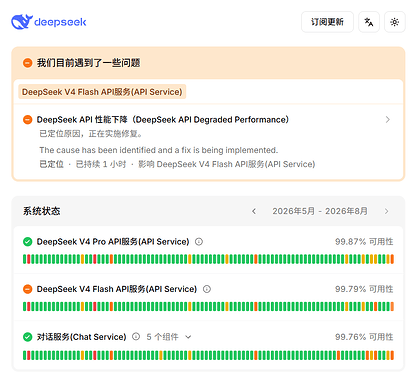The height and width of the screenshot is (375, 411).
Task: Open info tooltip icon for V4 Flash API服务
Action: [x=207, y=289]
